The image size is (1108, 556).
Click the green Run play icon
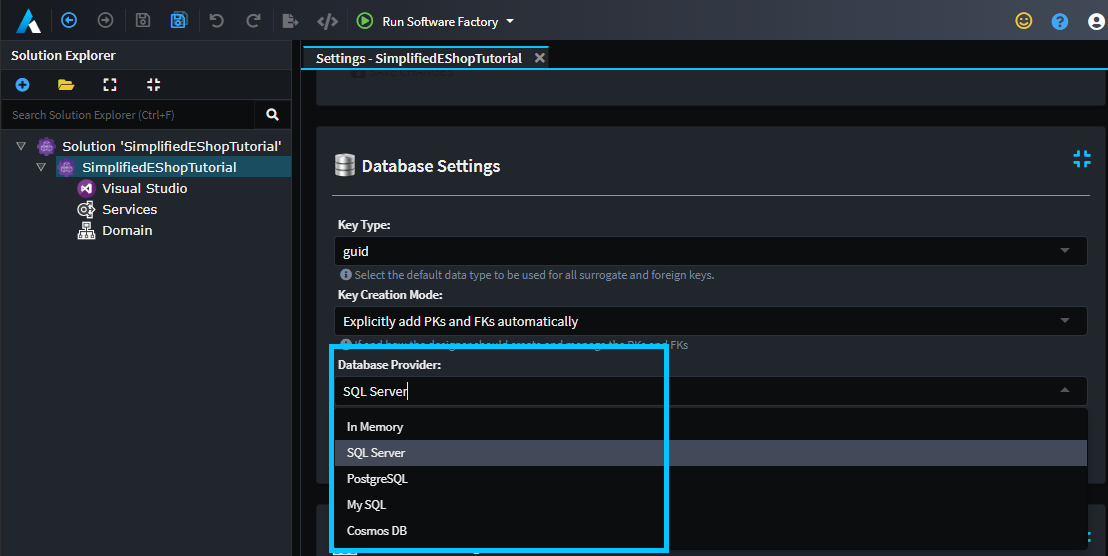coord(365,21)
